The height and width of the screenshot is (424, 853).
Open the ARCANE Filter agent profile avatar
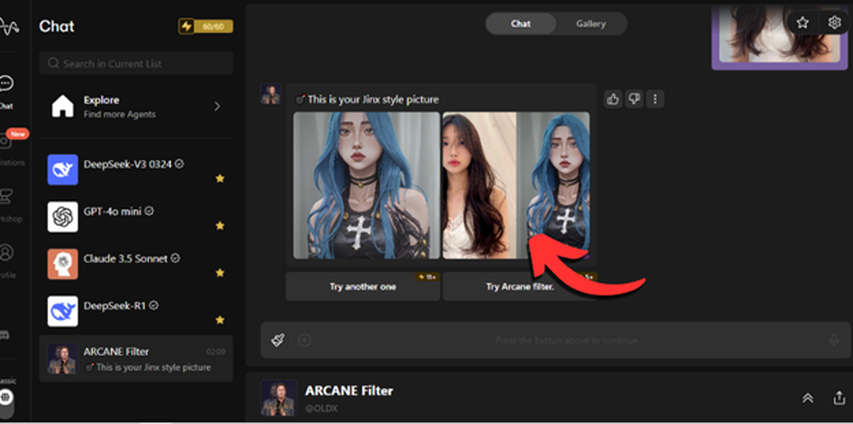(279, 398)
